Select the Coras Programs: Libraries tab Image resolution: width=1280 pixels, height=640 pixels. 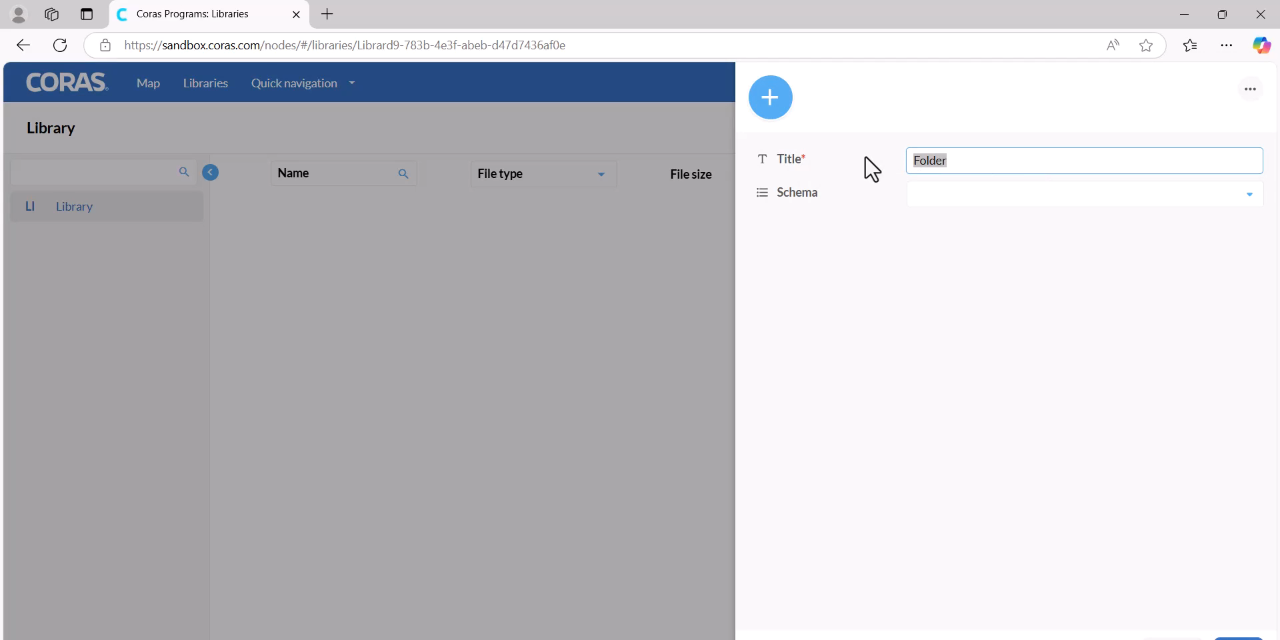tap(209, 14)
